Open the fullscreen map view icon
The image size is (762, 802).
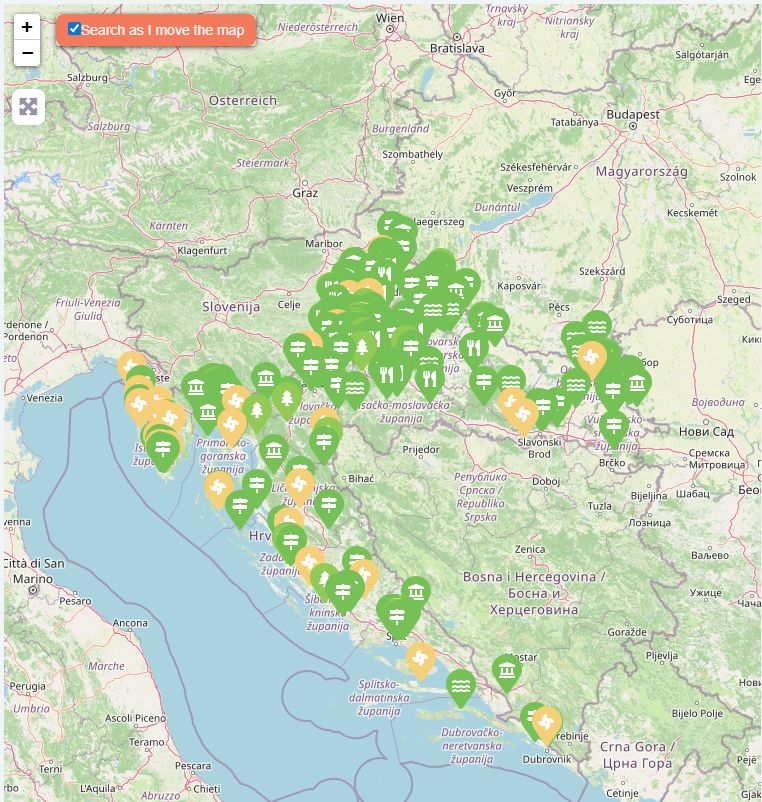[x=28, y=107]
